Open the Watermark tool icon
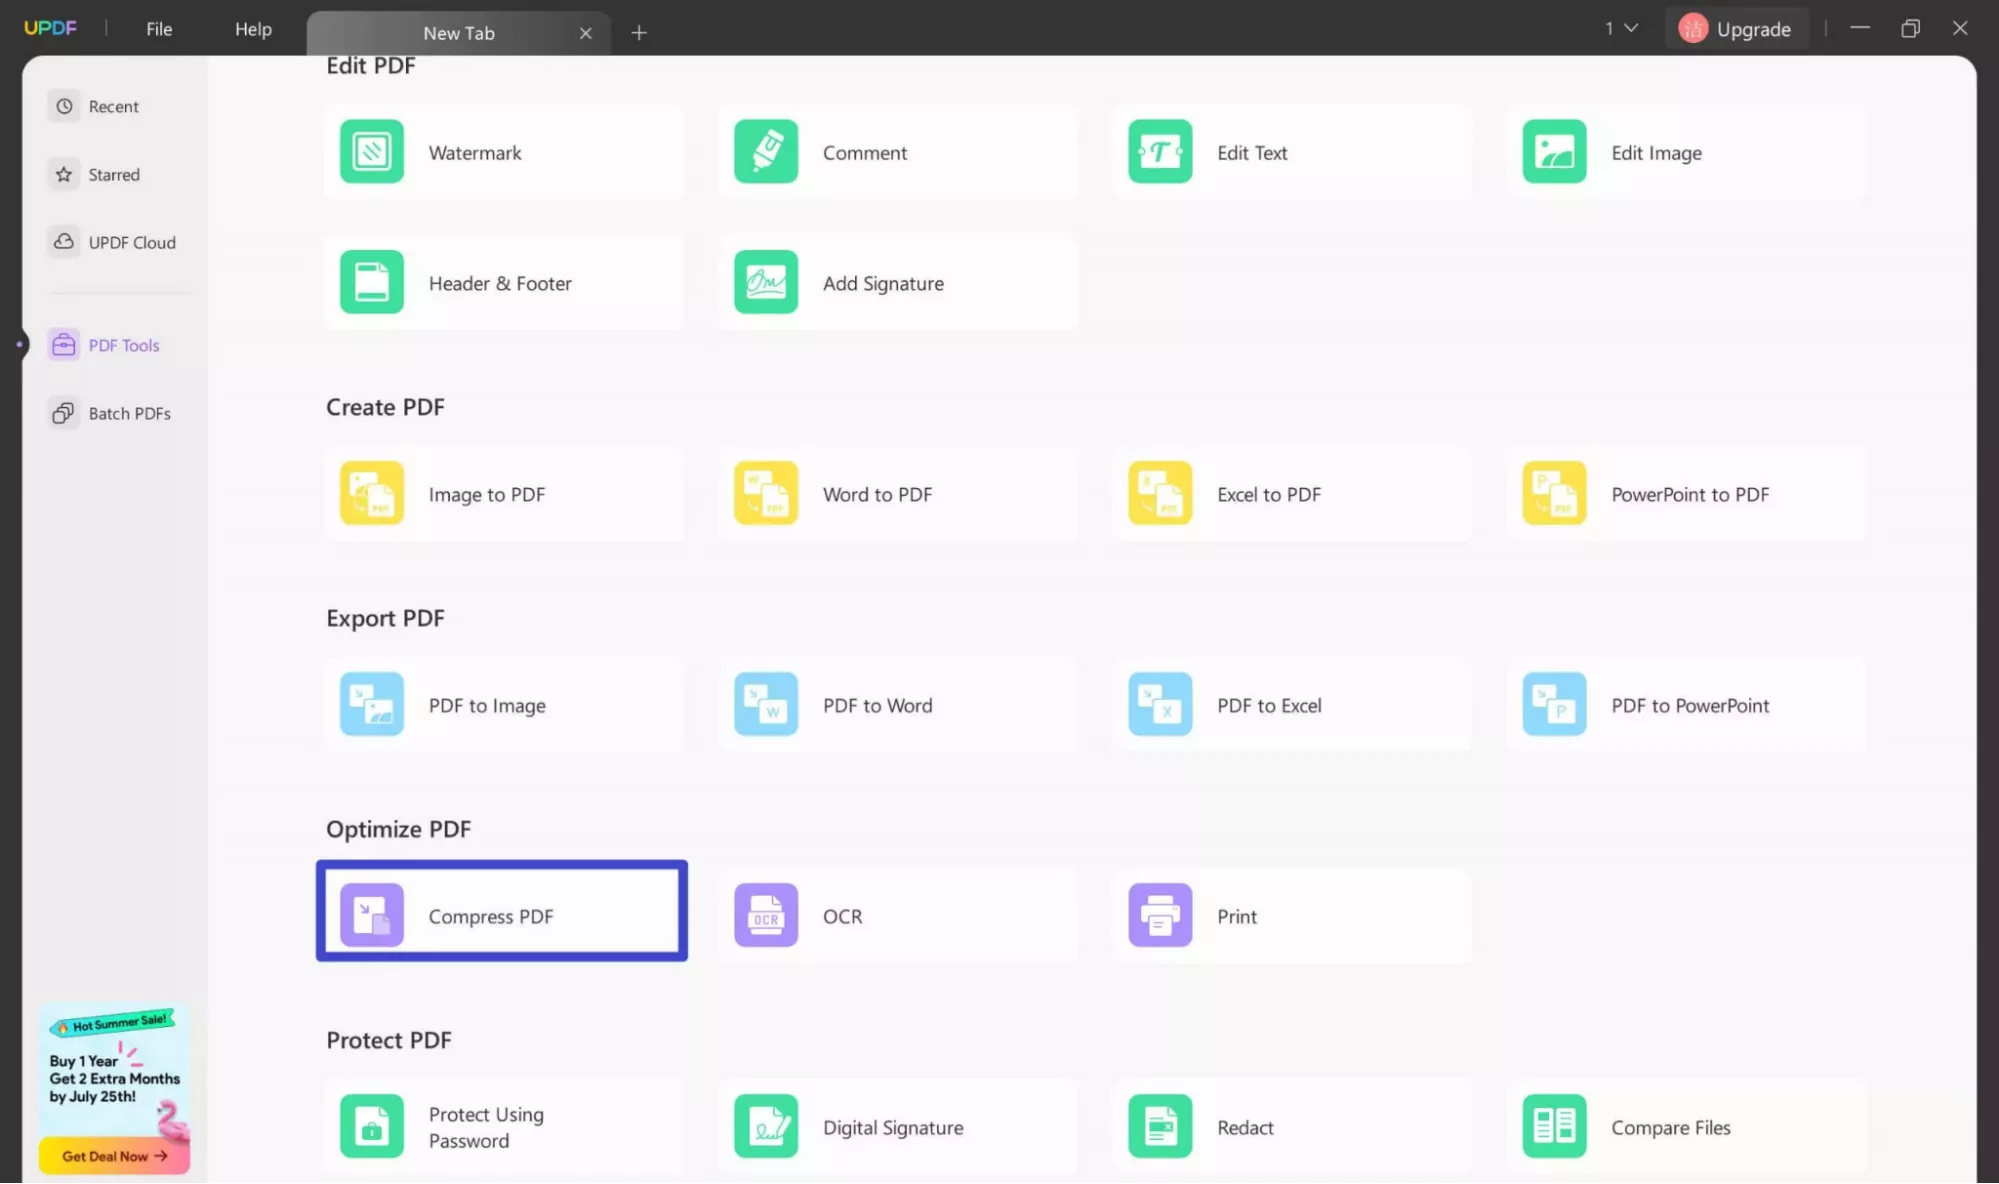 (372, 152)
